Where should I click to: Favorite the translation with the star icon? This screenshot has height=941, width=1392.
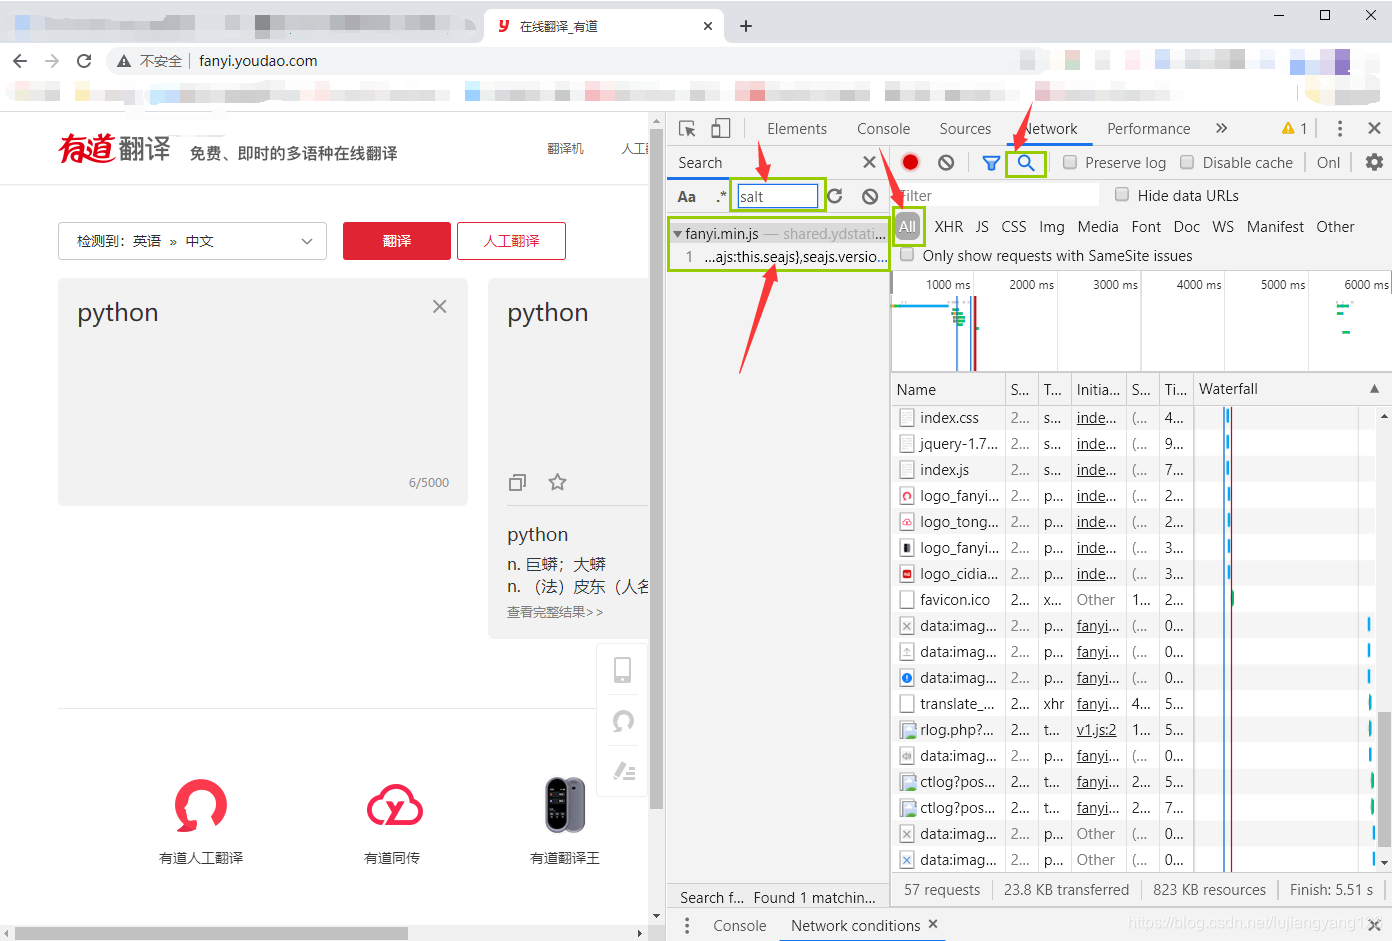tap(557, 482)
